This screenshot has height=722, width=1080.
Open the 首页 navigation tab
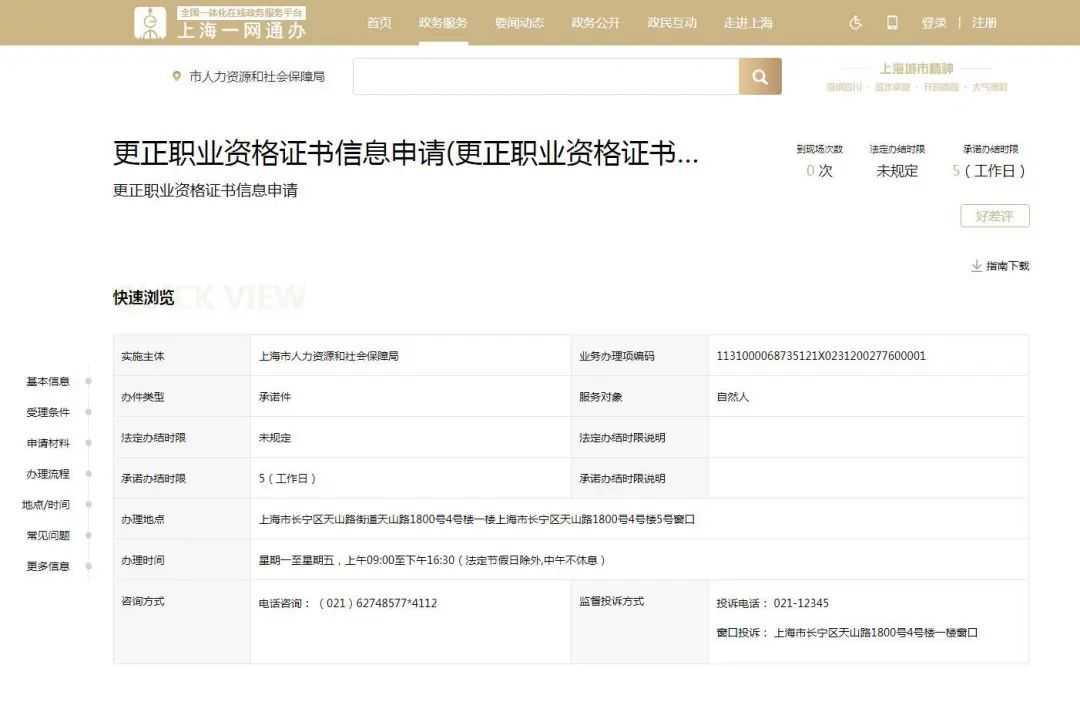click(379, 23)
